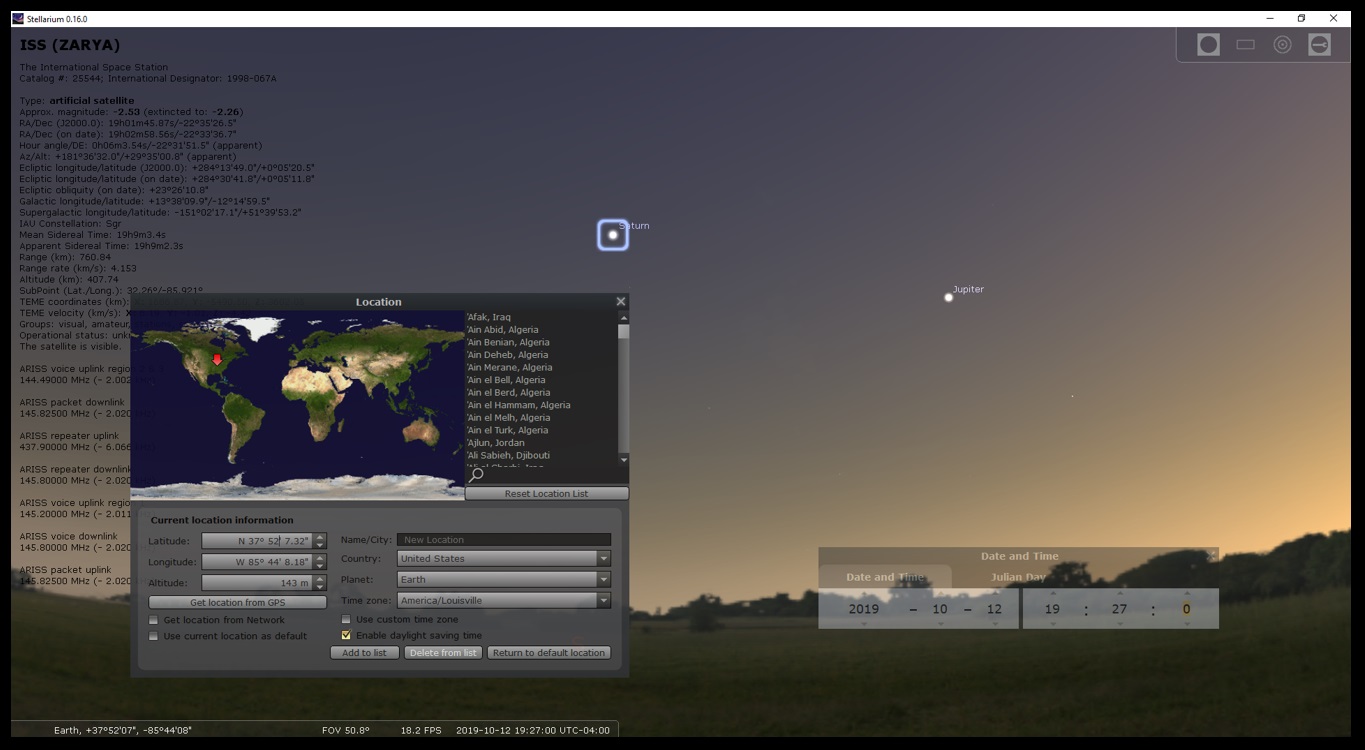Screen dimensions: 1365x750
Task: Click Return to default location button
Action: [x=549, y=653]
